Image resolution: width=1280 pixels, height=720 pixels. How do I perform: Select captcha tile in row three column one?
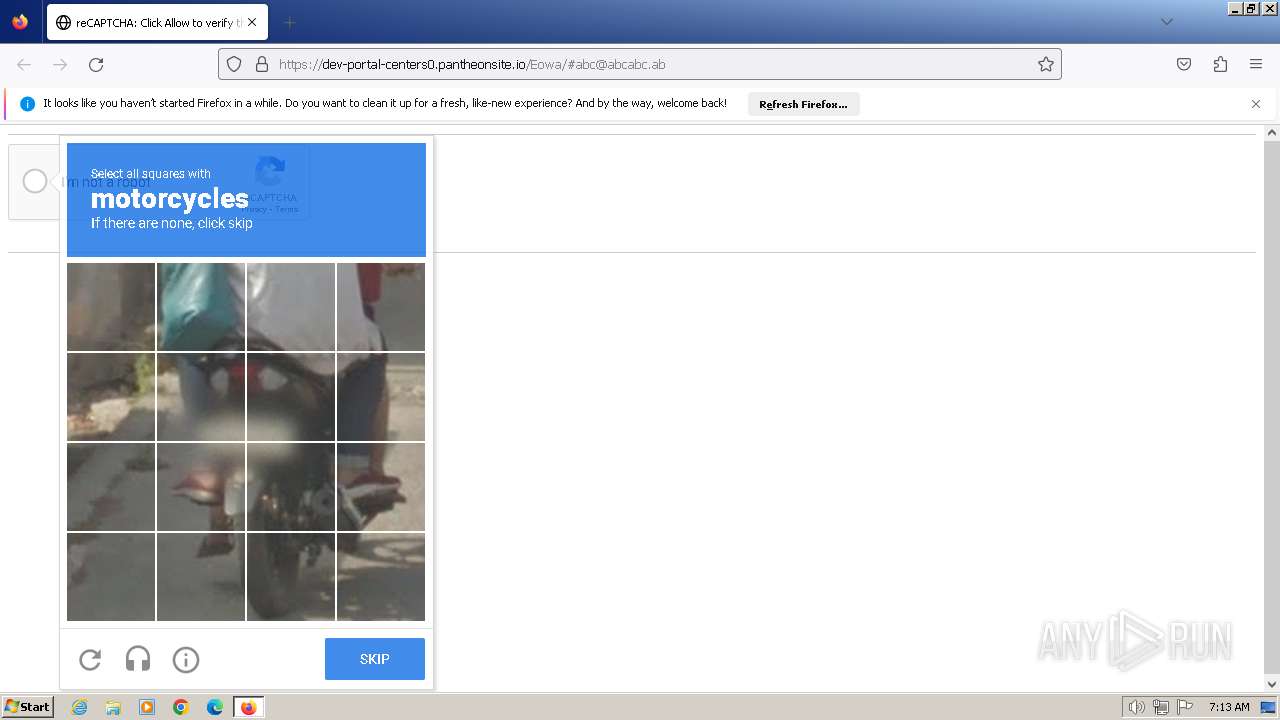click(111, 487)
